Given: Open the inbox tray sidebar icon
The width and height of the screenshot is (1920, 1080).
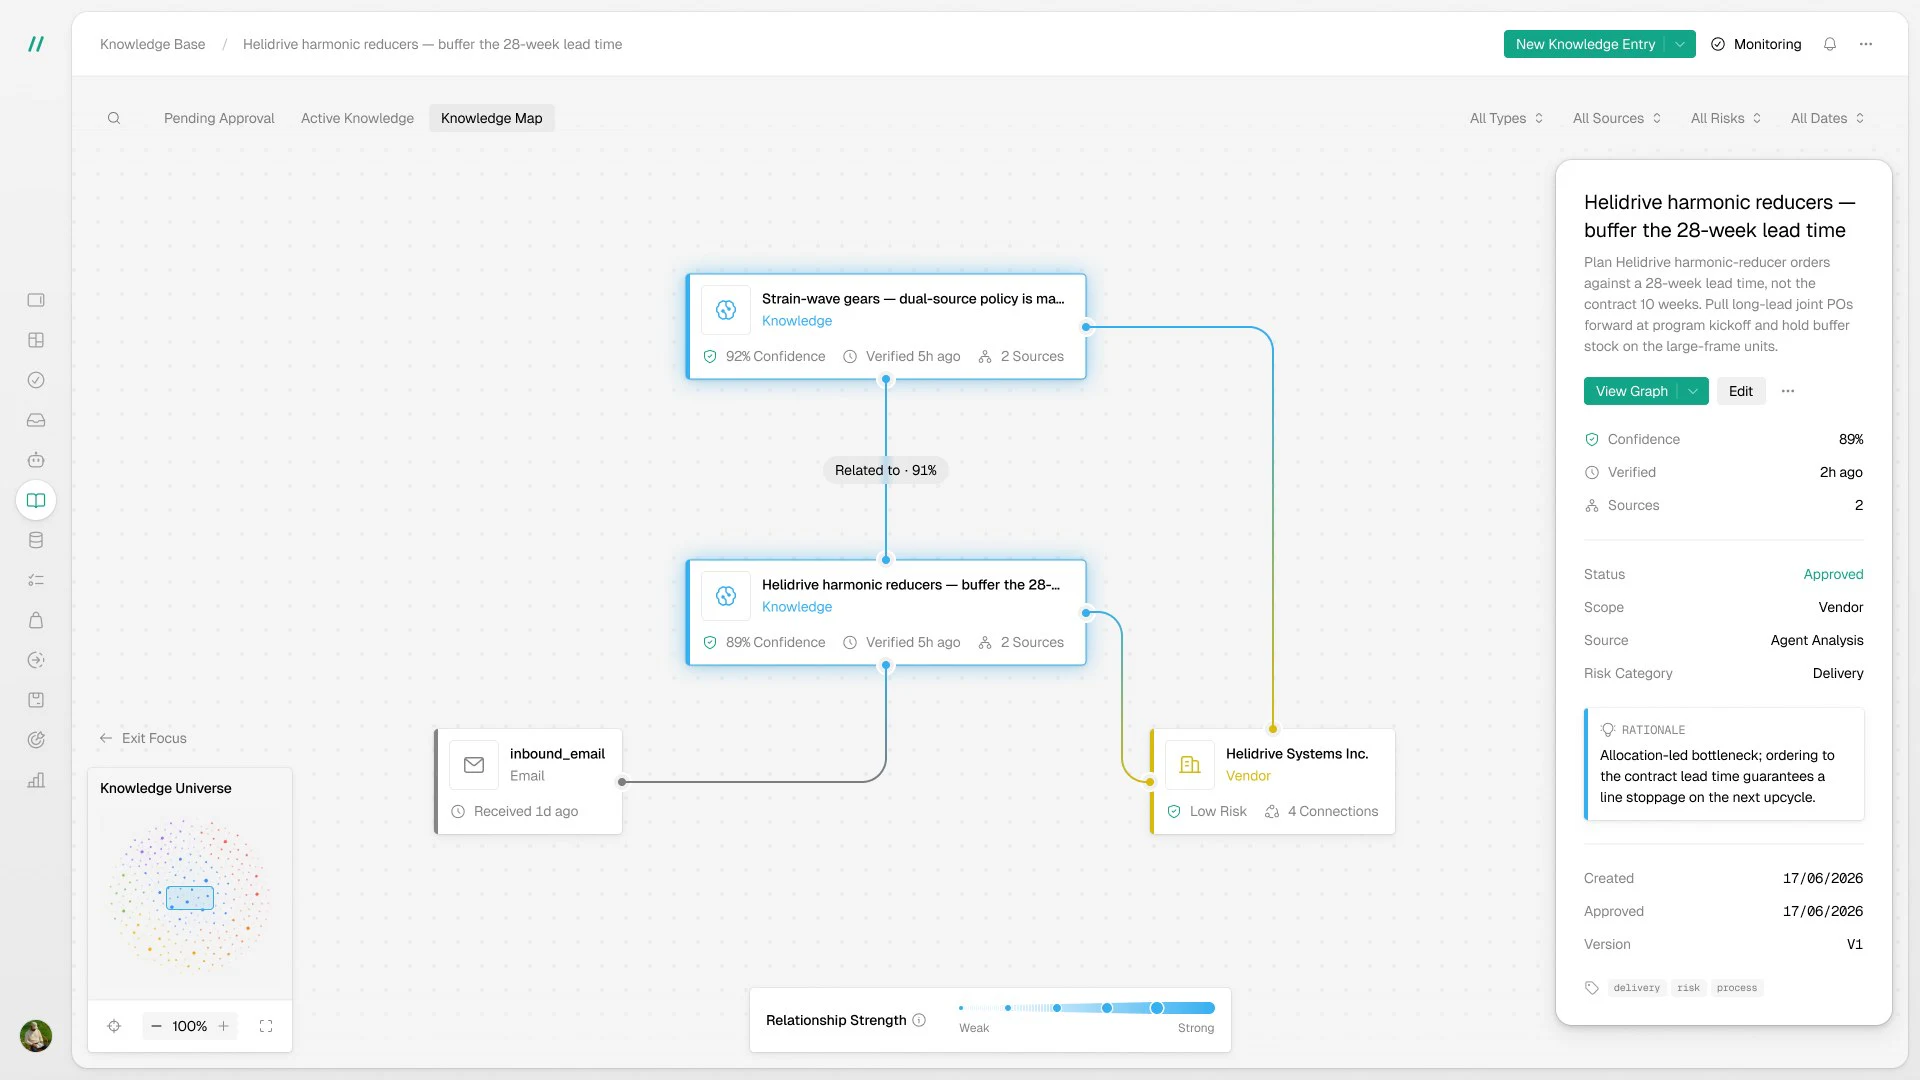Looking at the screenshot, I should pos(36,420).
